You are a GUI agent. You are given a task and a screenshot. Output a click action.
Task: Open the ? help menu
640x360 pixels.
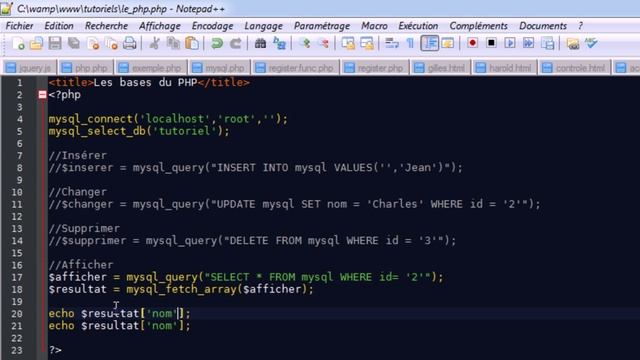[580, 26]
